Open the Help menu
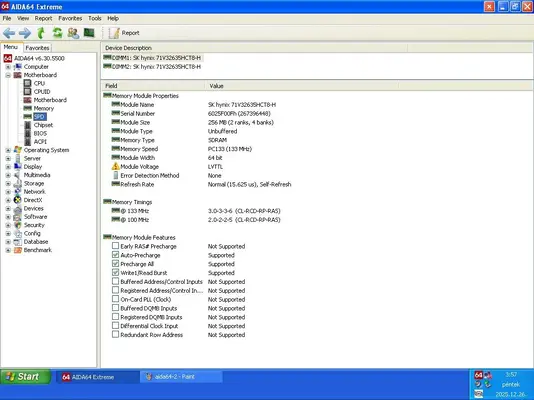 [x=113, y=18]
